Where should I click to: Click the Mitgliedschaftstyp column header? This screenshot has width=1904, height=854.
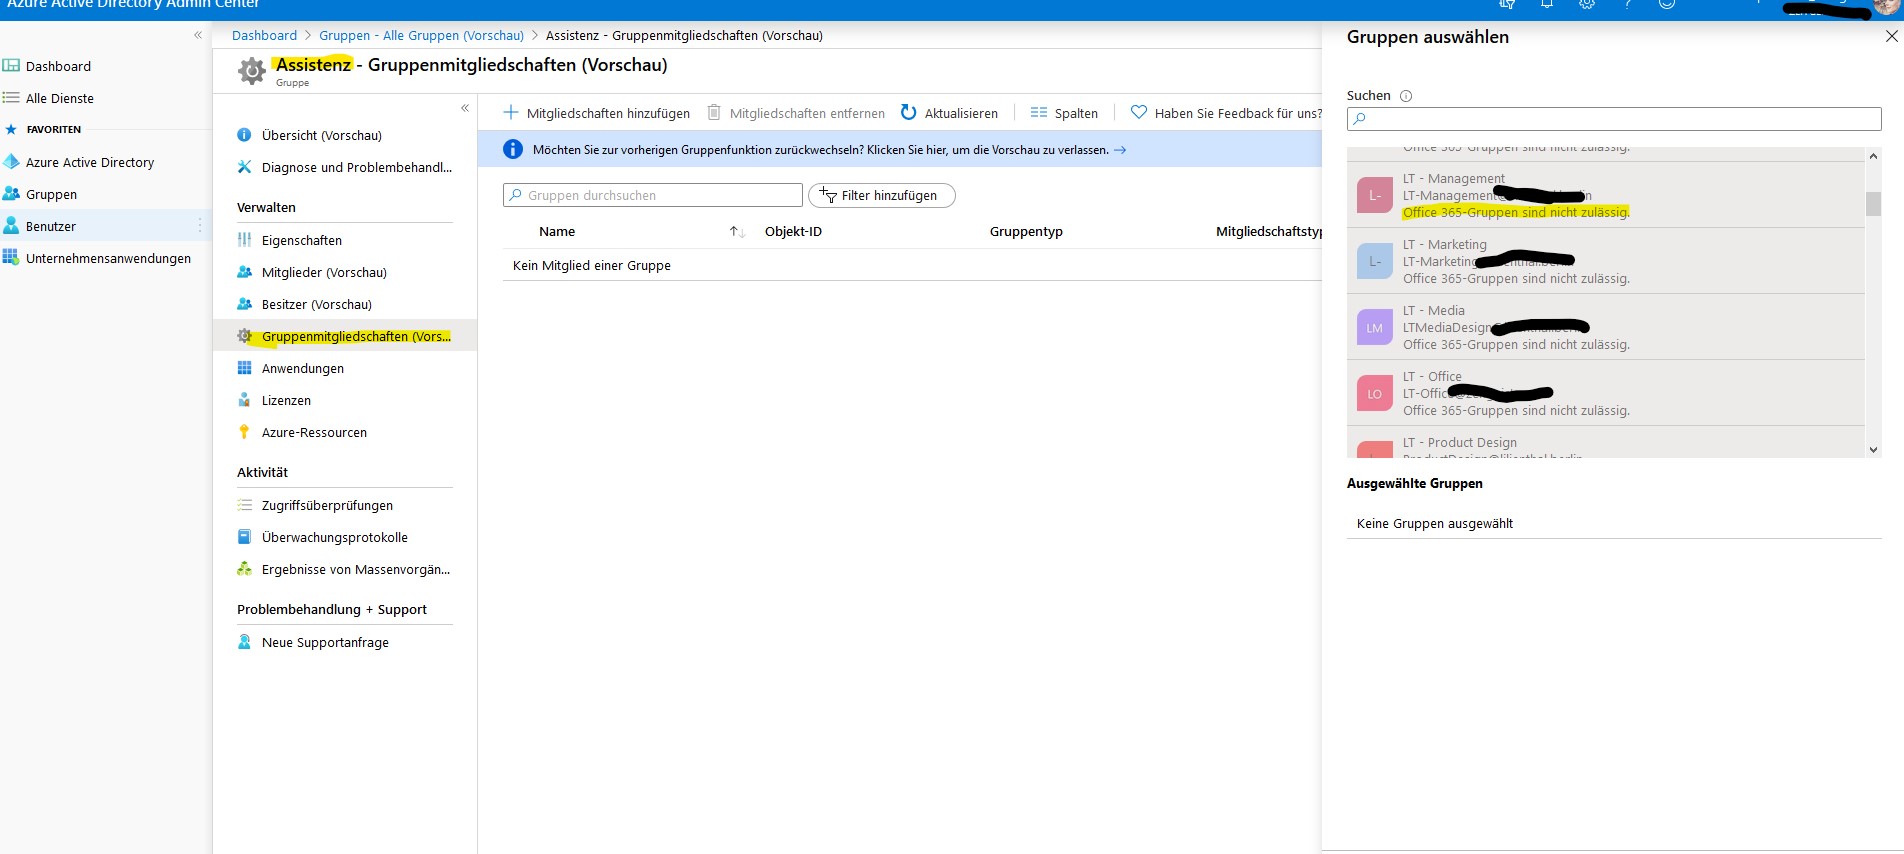coord(1269,231)
